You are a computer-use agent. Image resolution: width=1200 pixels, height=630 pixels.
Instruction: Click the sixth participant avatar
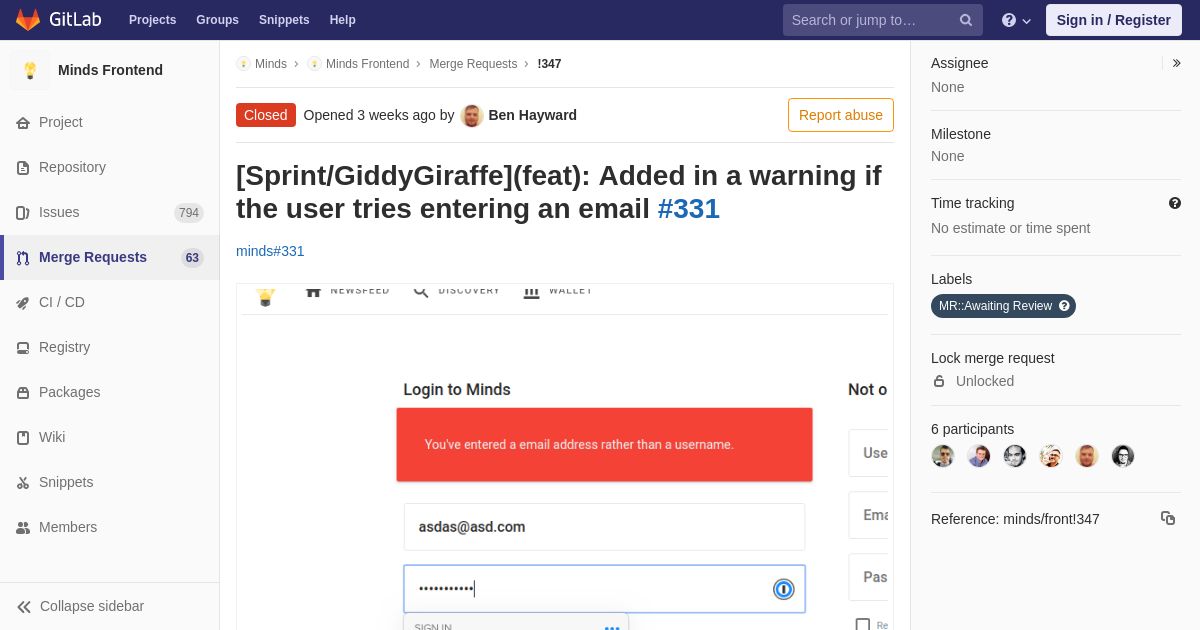click(1123, 456)
